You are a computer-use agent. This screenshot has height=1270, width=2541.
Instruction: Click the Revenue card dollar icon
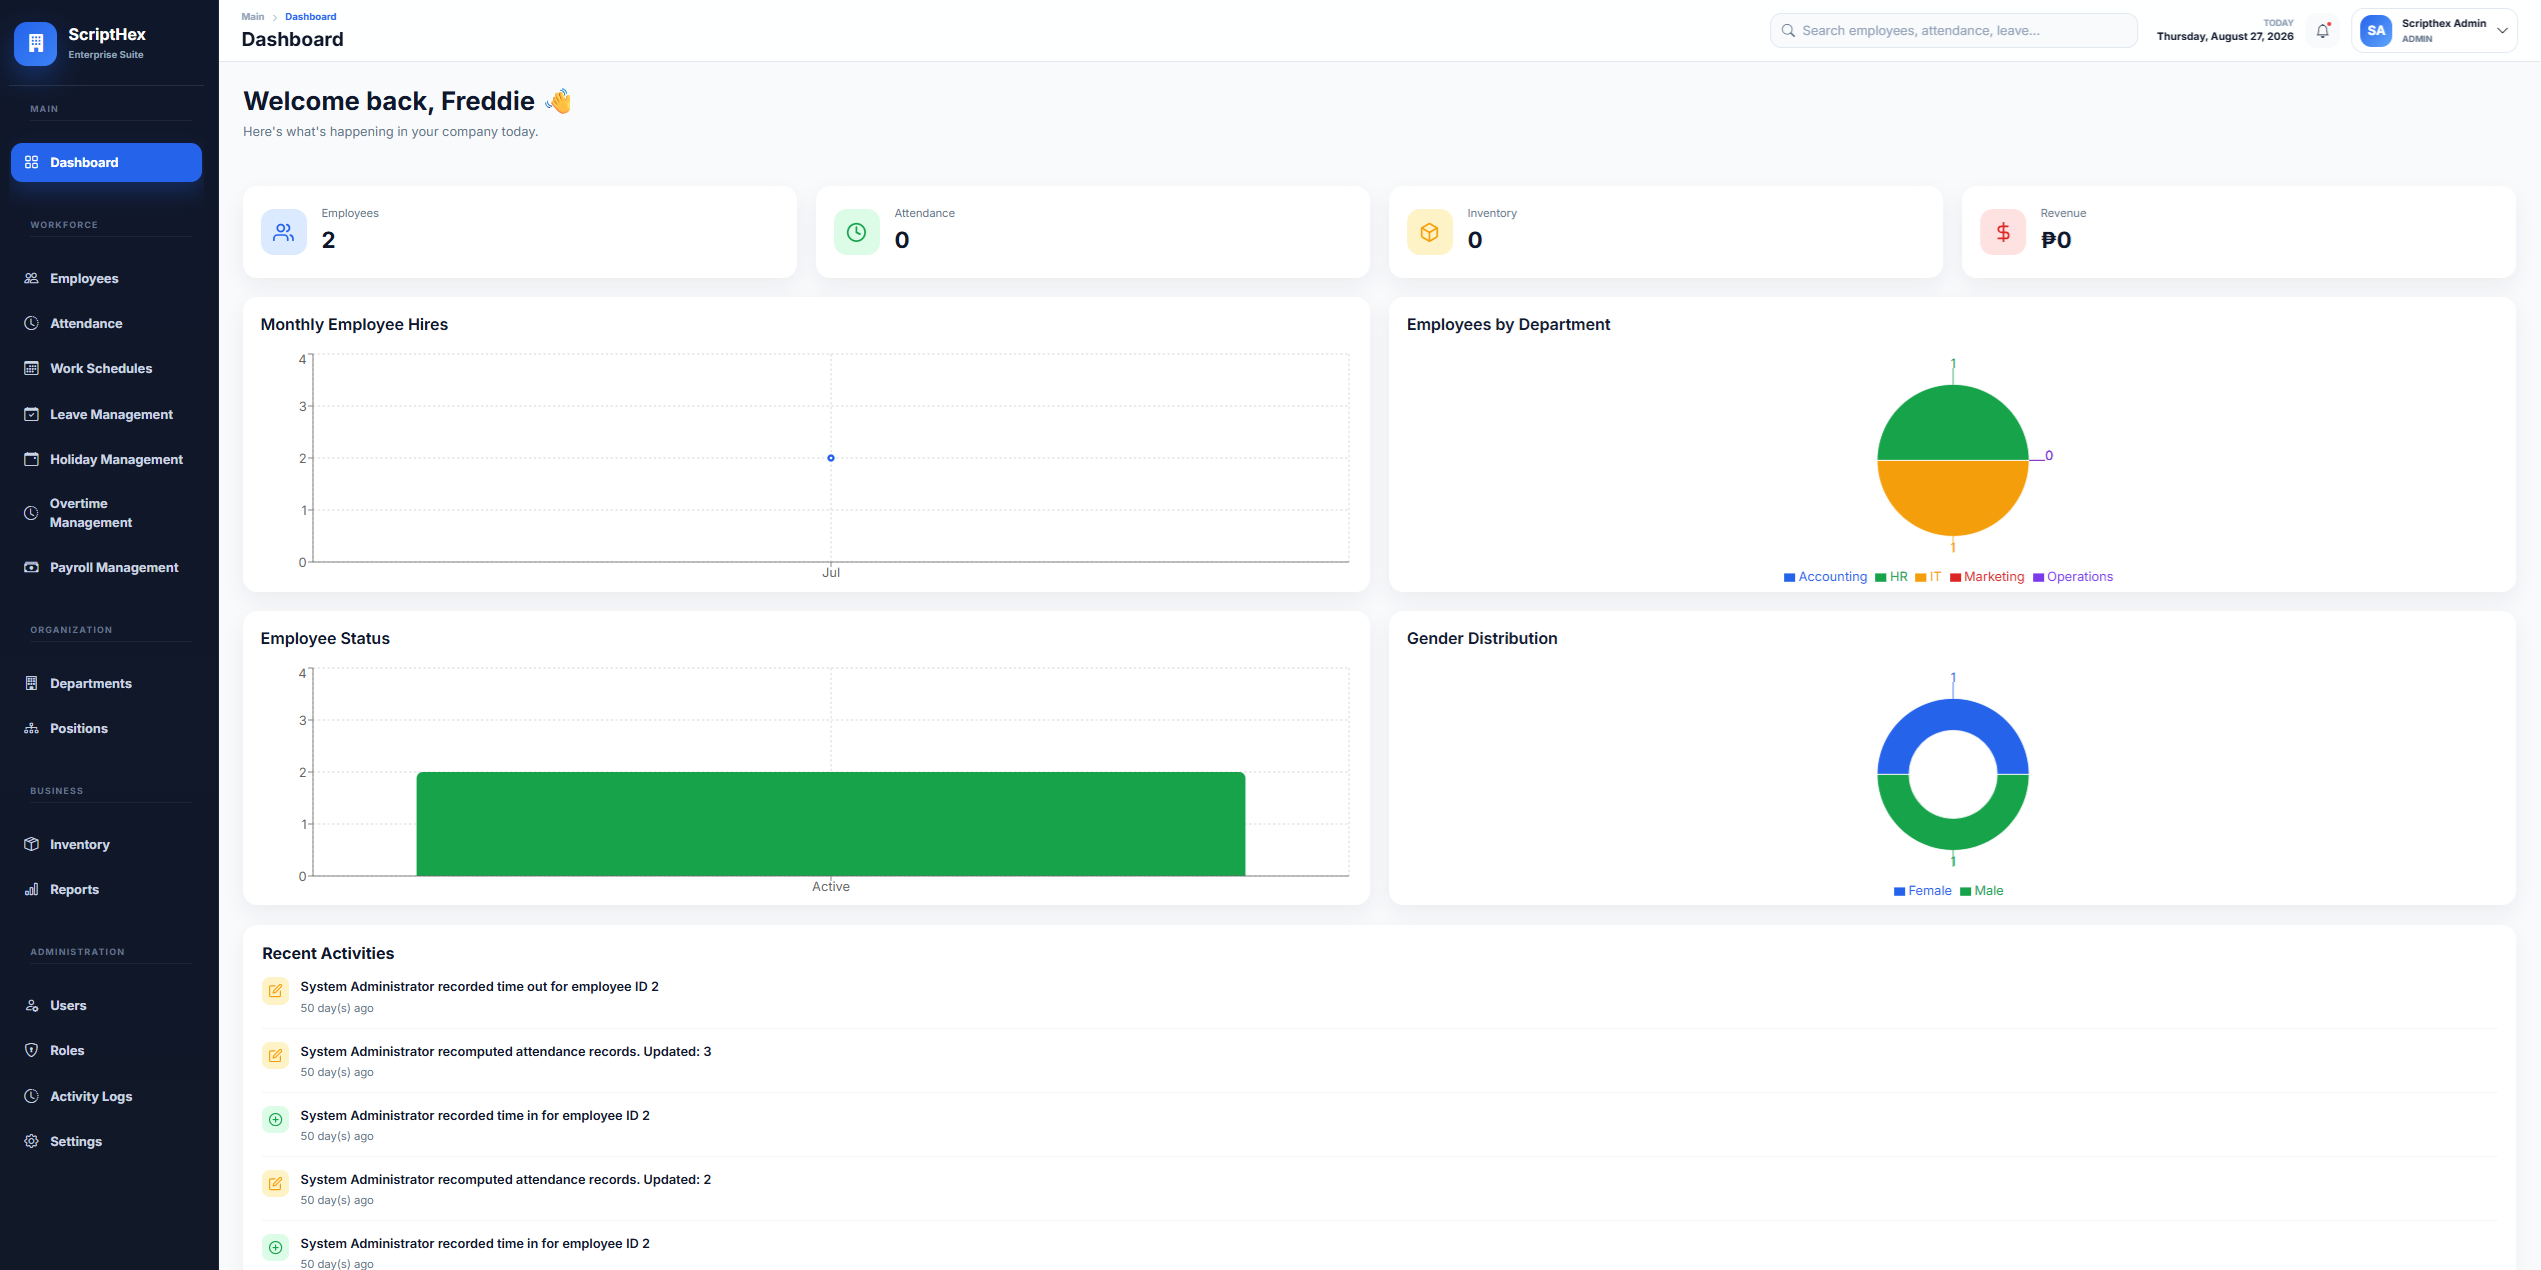point(2003,232)
